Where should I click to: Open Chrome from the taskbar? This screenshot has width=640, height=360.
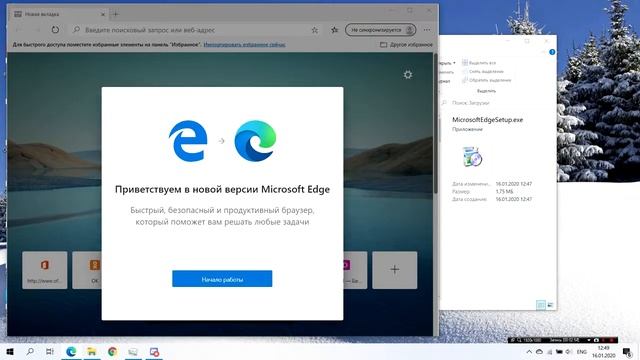point(112,351)
